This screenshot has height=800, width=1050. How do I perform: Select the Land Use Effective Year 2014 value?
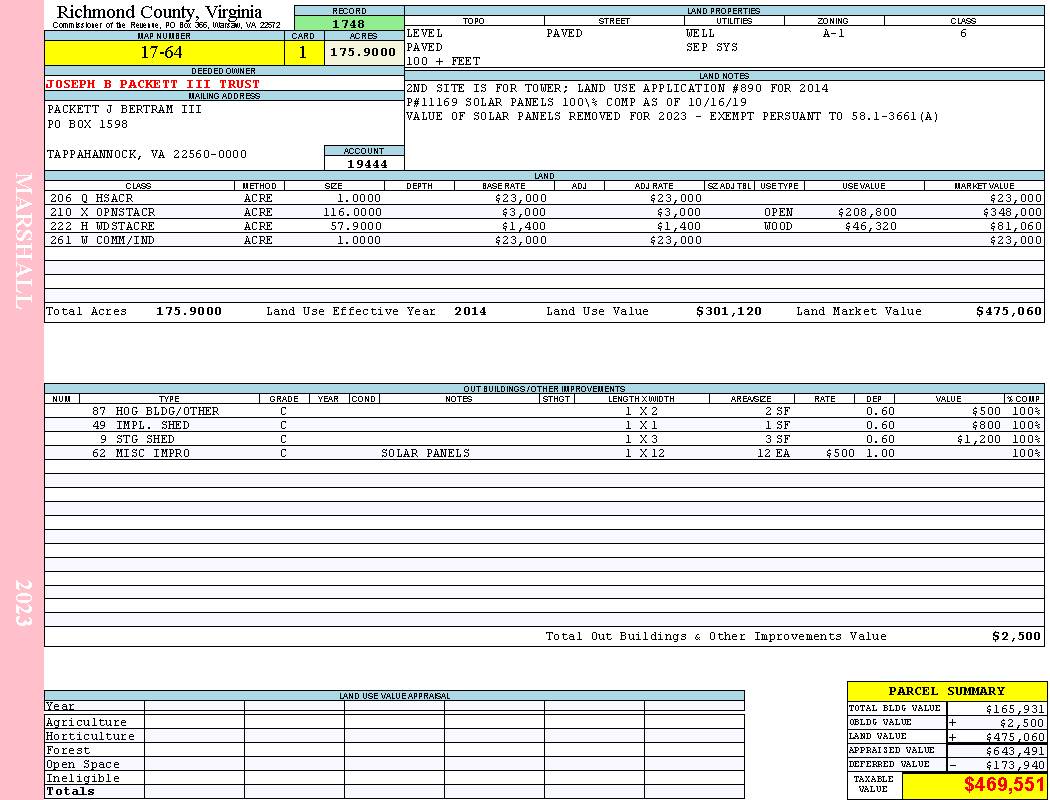(470, 311)
